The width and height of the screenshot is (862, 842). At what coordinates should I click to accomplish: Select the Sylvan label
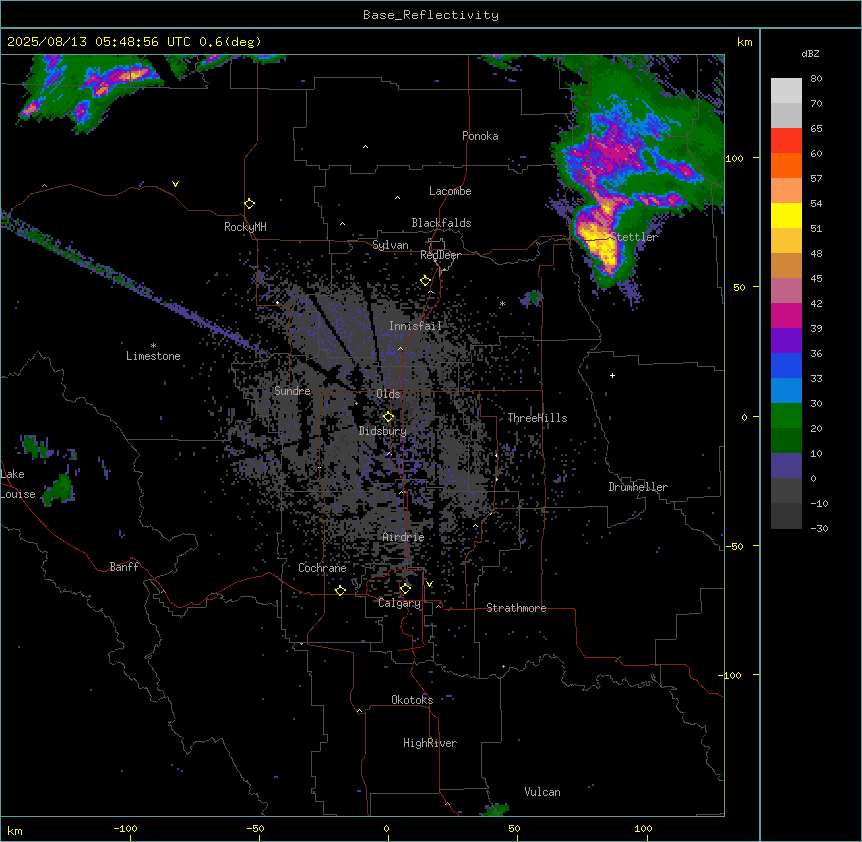pos(390,245)
